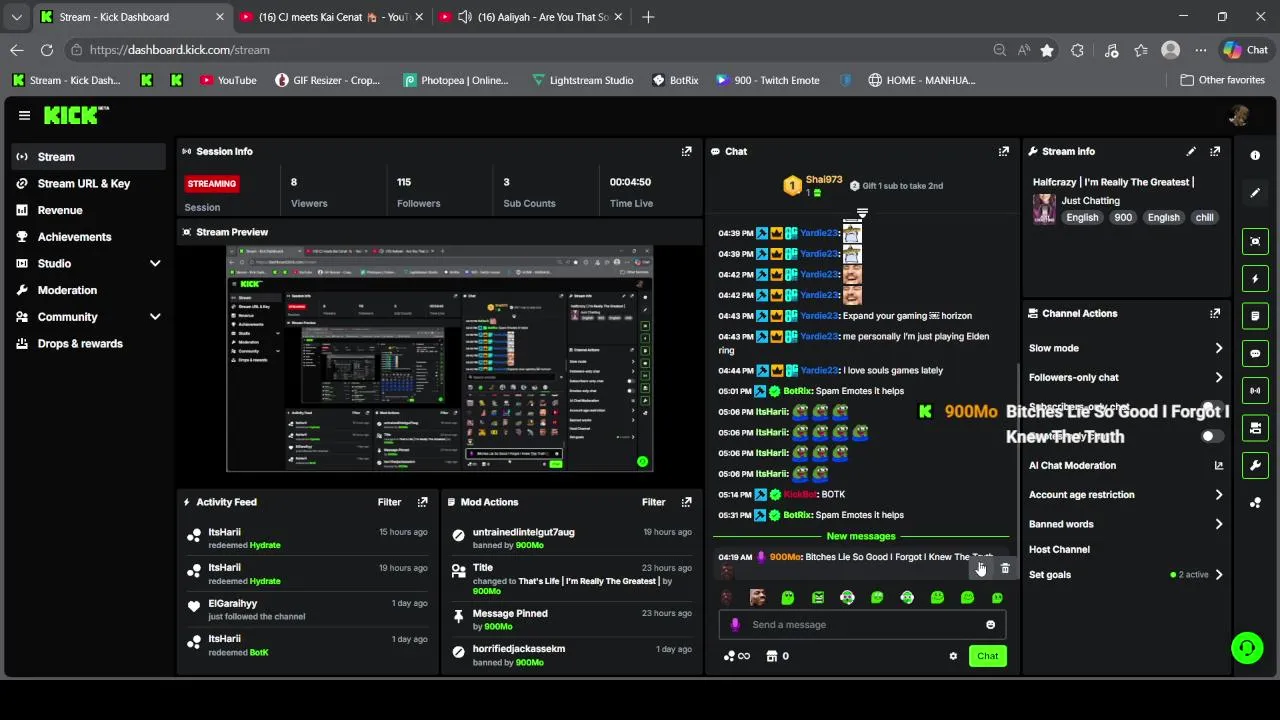Image resolution: width=1280 pixels, height=720 pixels.
Task: Mute the Aaliyah YouTube tab audio icon
Action: click(x=464, y=17)
